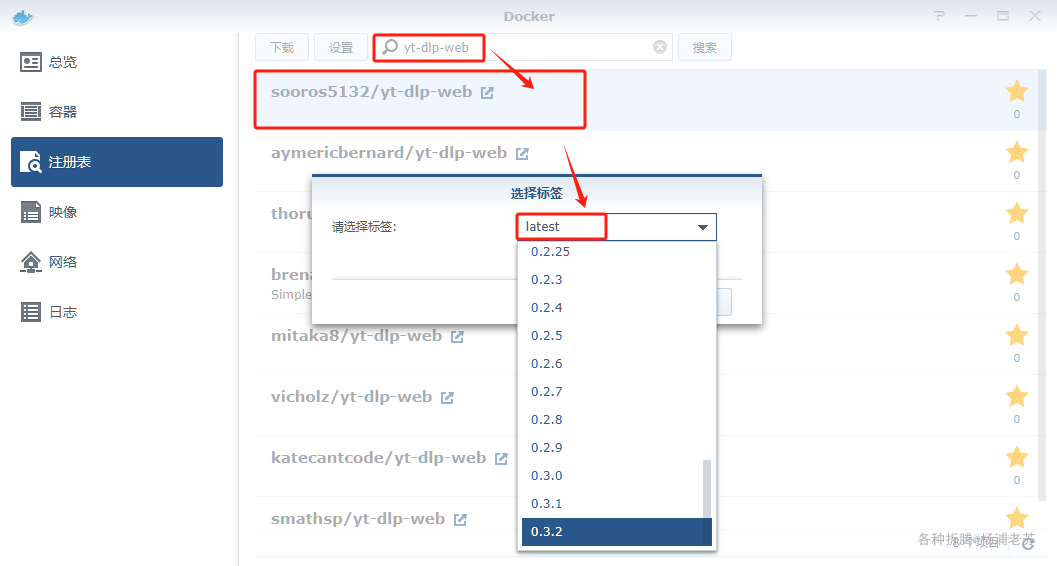Click the Search (搜索) button
Viewport: 1057px width, 566px height.
[704, 48]
